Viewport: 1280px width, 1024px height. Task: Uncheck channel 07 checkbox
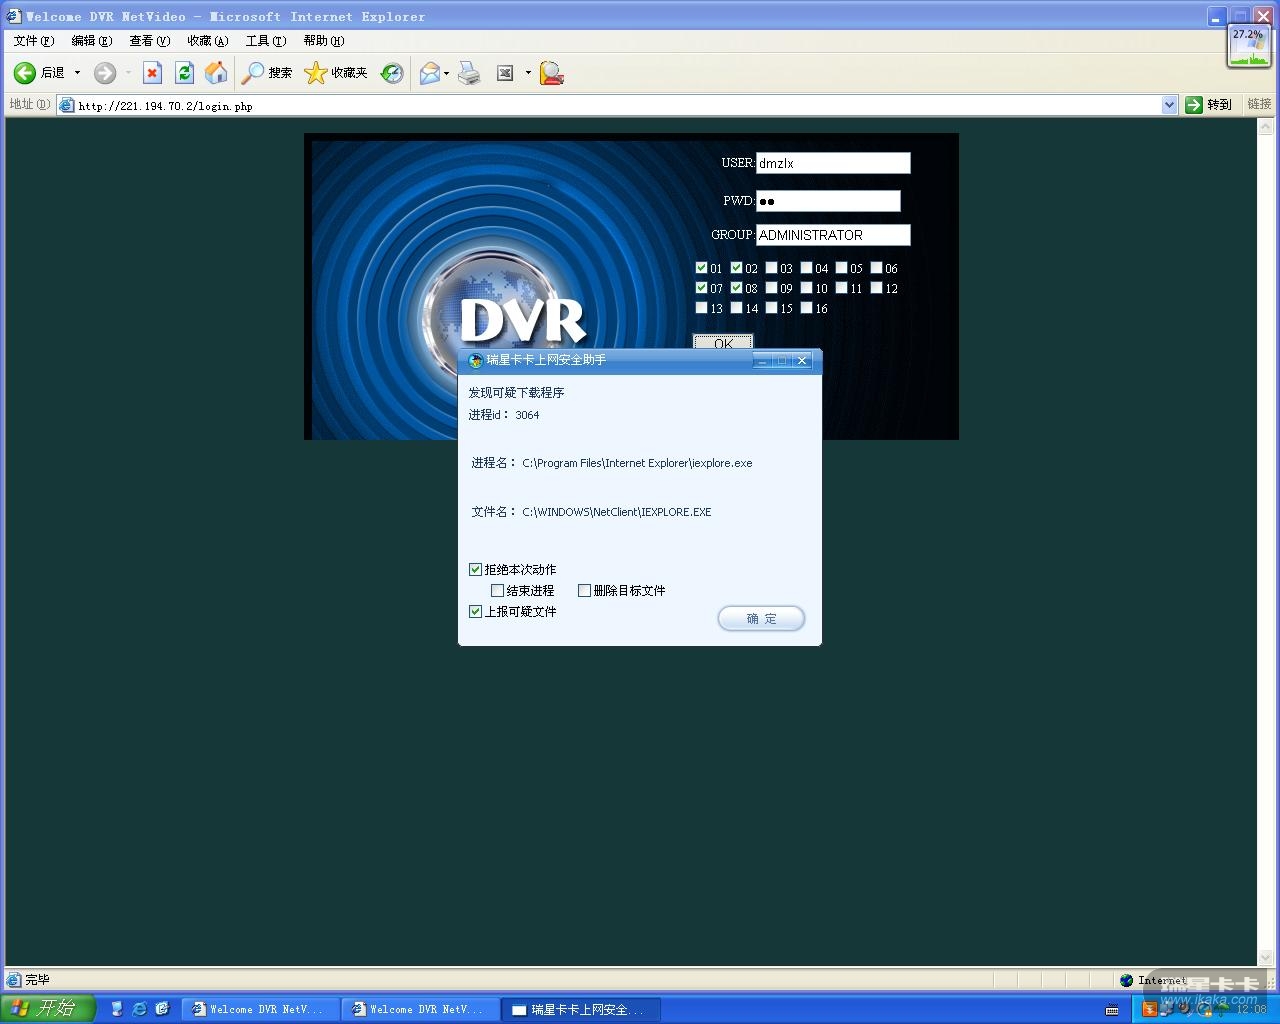[x=701, y=288]
